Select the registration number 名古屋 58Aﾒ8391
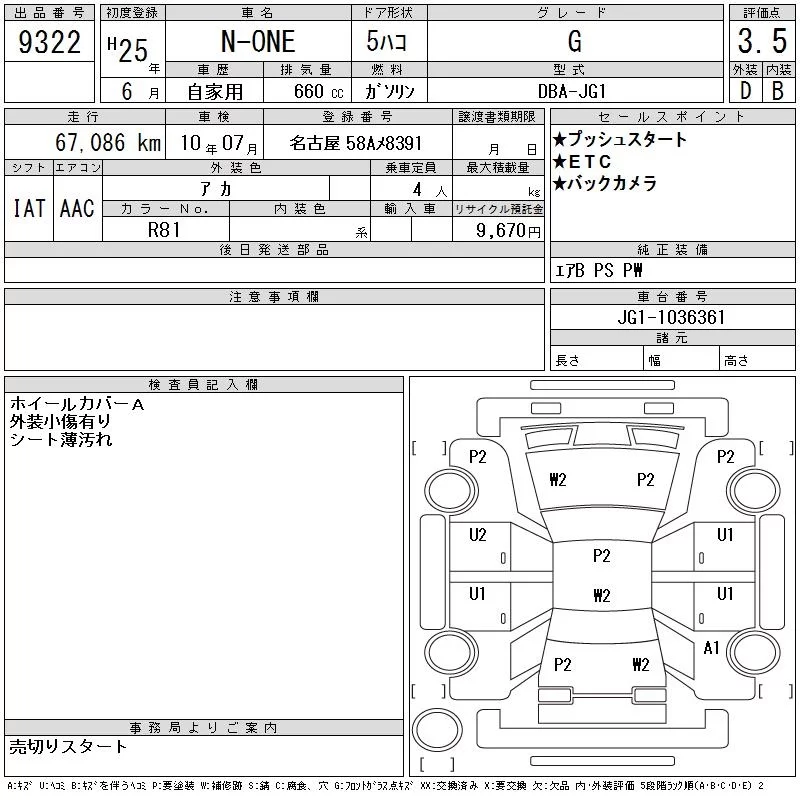This screenshot has width=800, height=800. coord(356,143)
